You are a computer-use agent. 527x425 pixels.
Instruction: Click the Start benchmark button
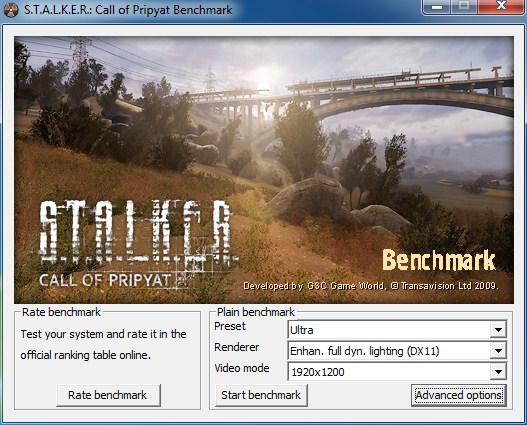click(x=261, y=395)
